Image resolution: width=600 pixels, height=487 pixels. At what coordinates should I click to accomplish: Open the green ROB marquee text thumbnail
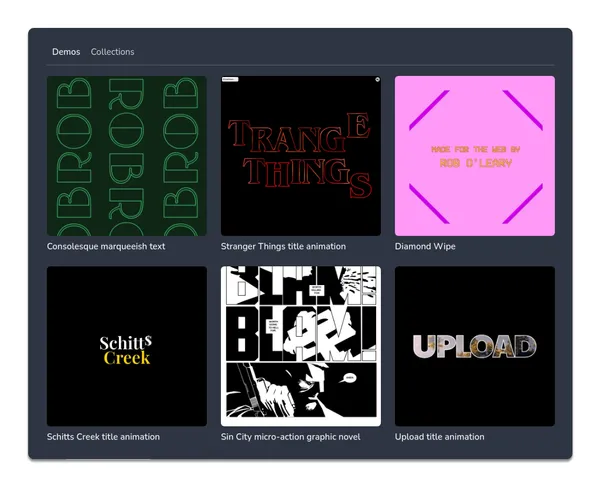tap(127, 156)
